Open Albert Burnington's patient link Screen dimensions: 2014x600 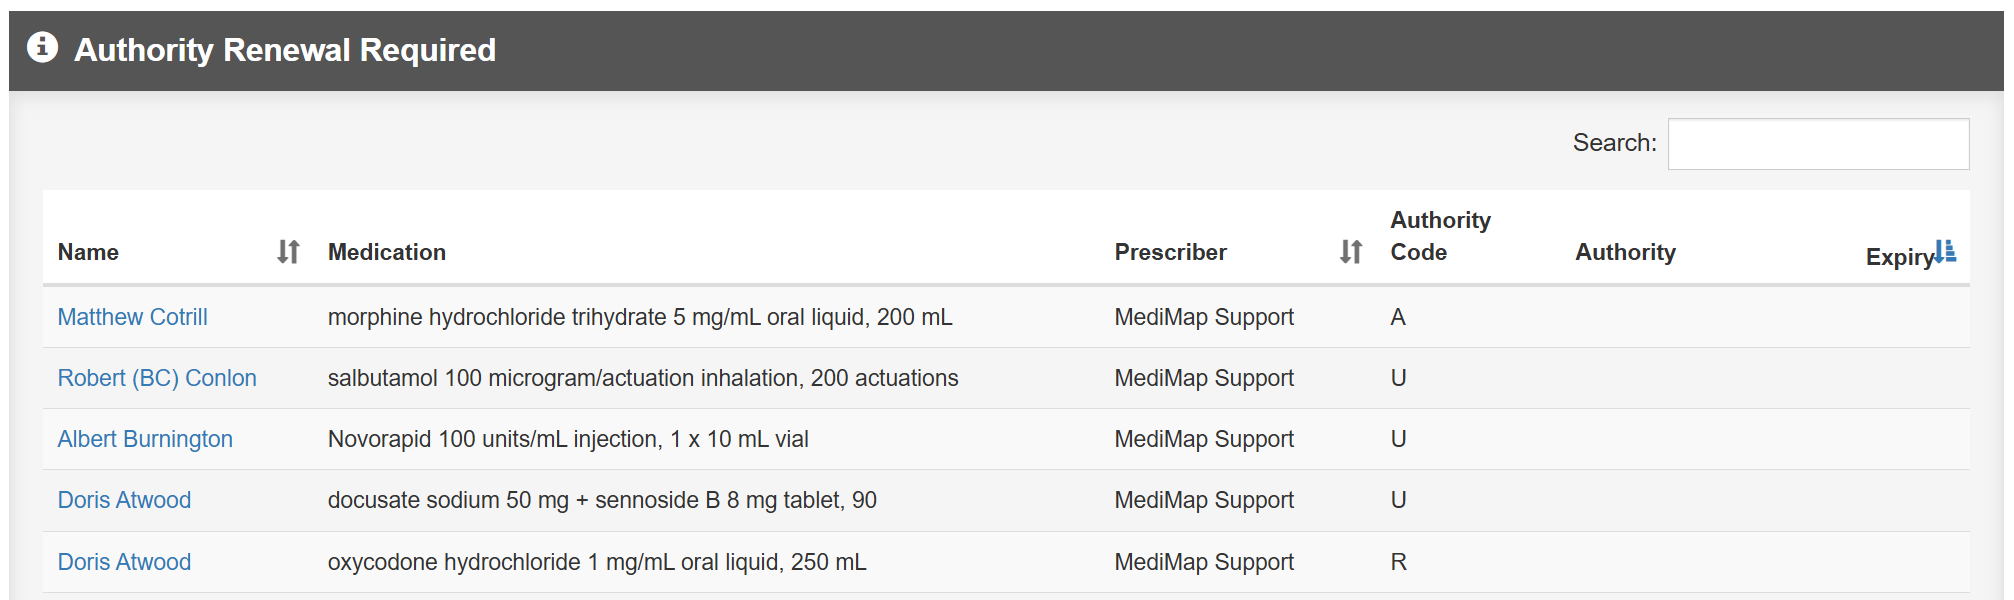pyautogui.click(x=145, y=439)
